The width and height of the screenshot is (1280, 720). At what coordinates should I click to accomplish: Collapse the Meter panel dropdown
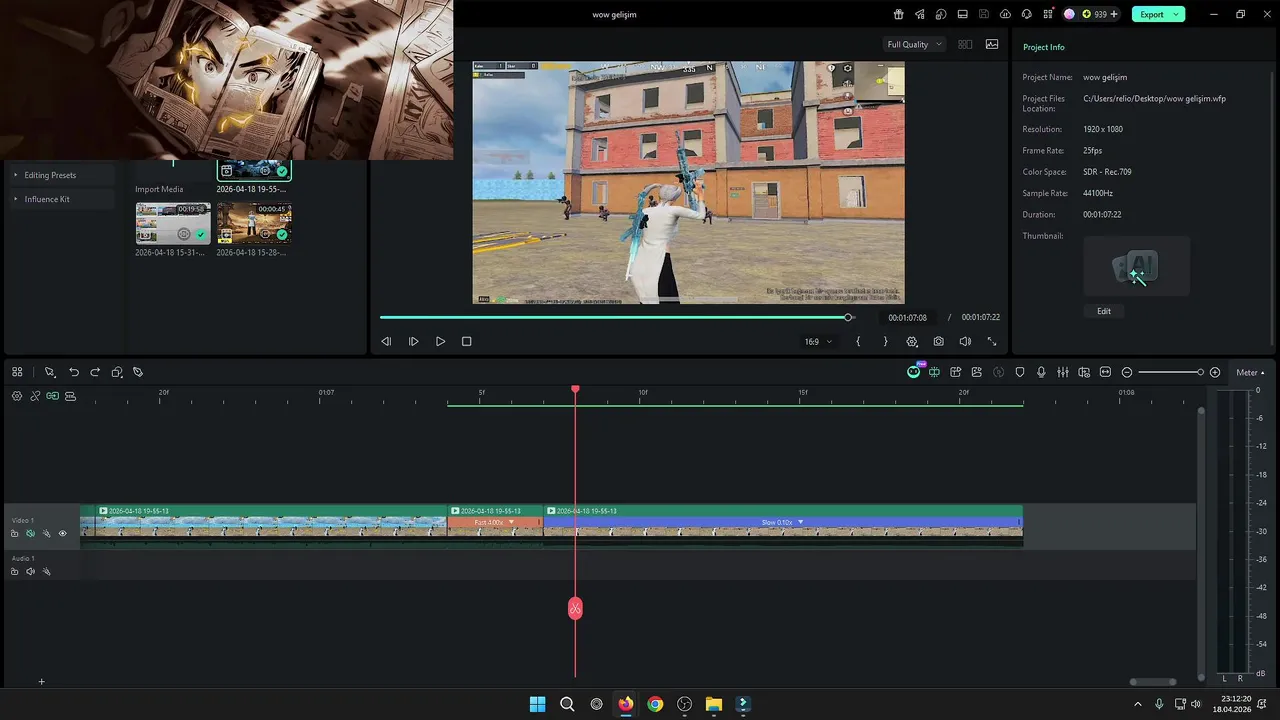click(1250, 373)
